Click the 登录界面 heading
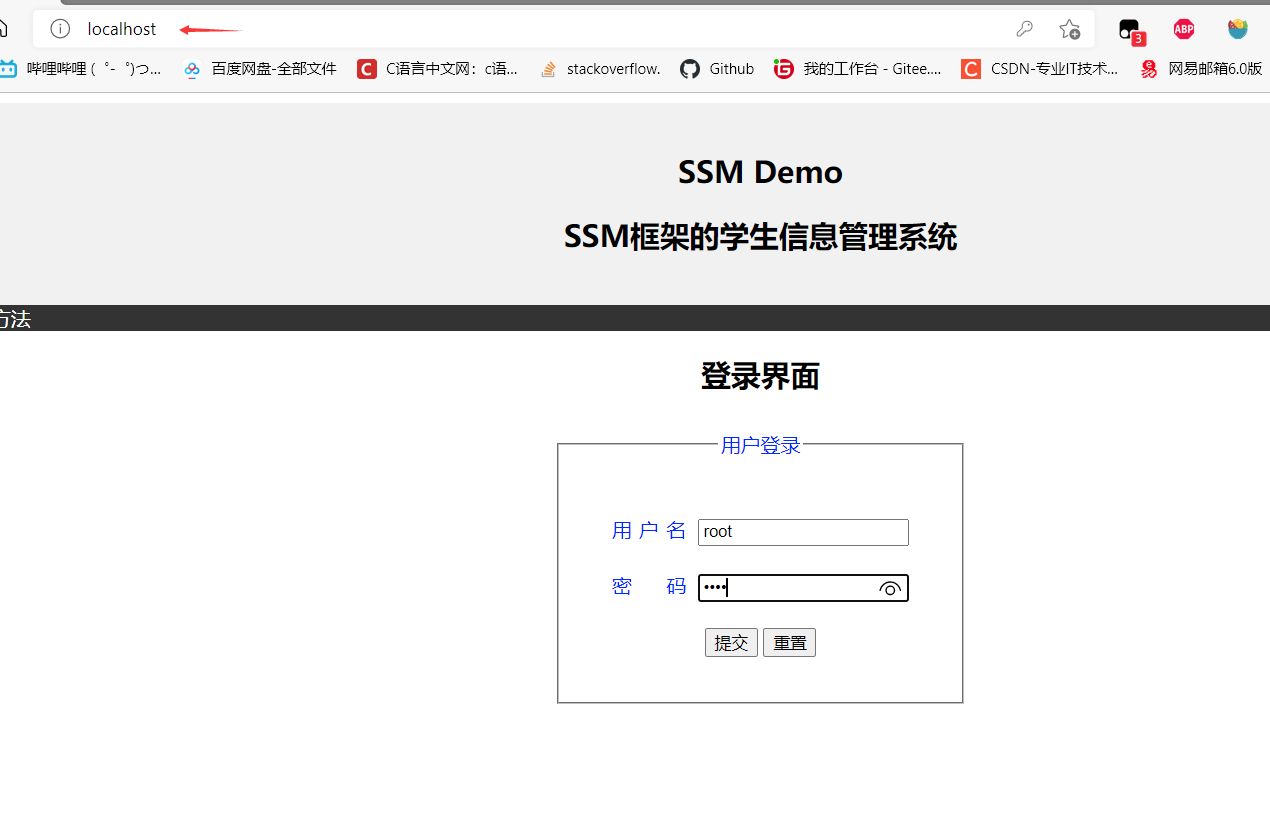Screen dimensions: 1270x814 [760, 376]
